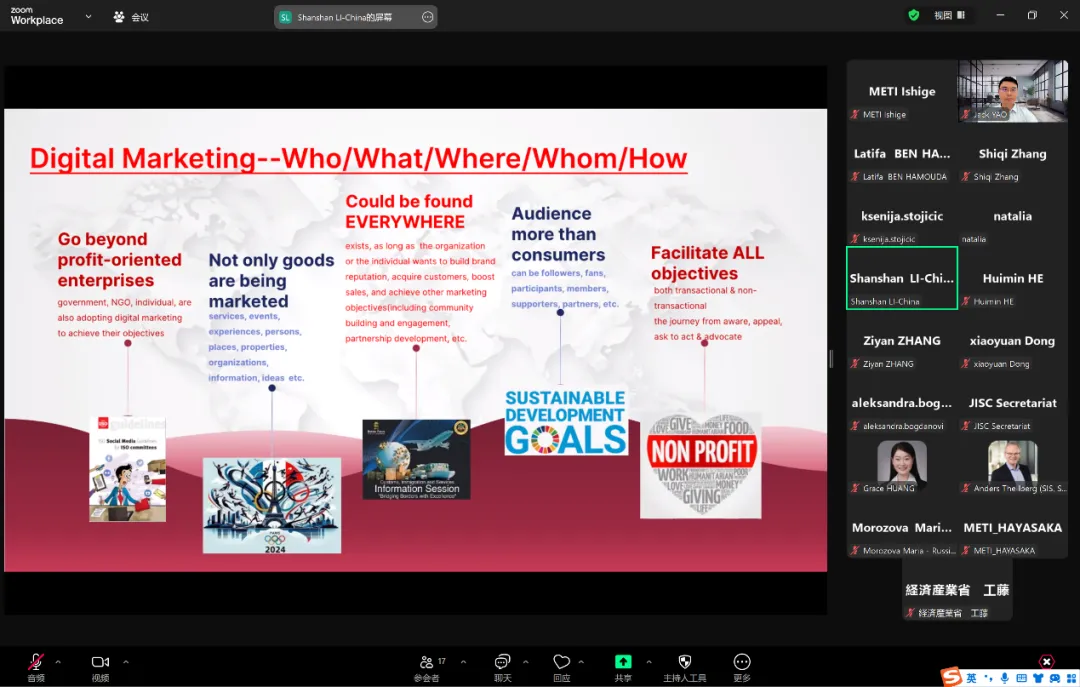
Task: Open the View layout button
Action: tap(949, 15)
